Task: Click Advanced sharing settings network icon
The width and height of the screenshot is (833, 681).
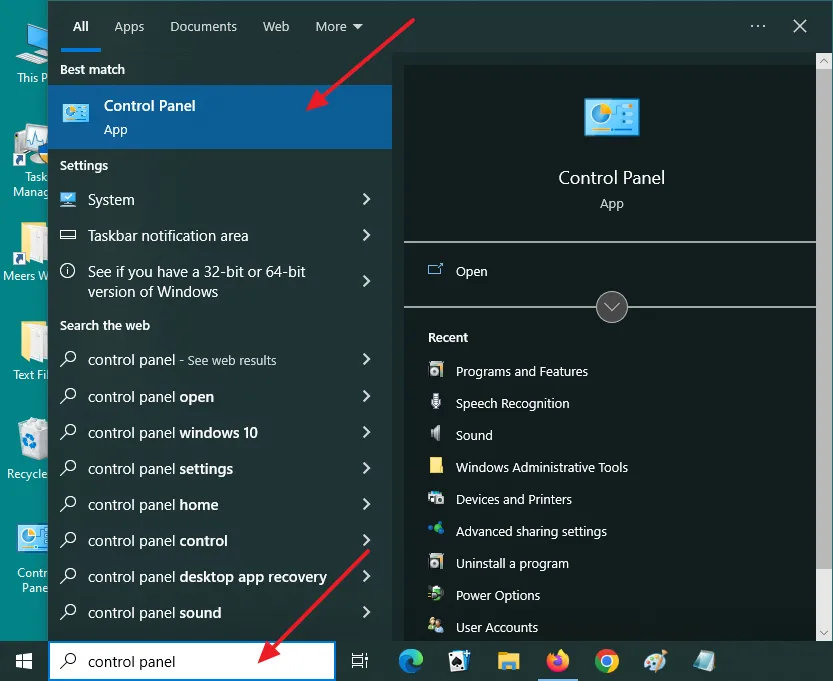Action: click(x=436, y=529)
